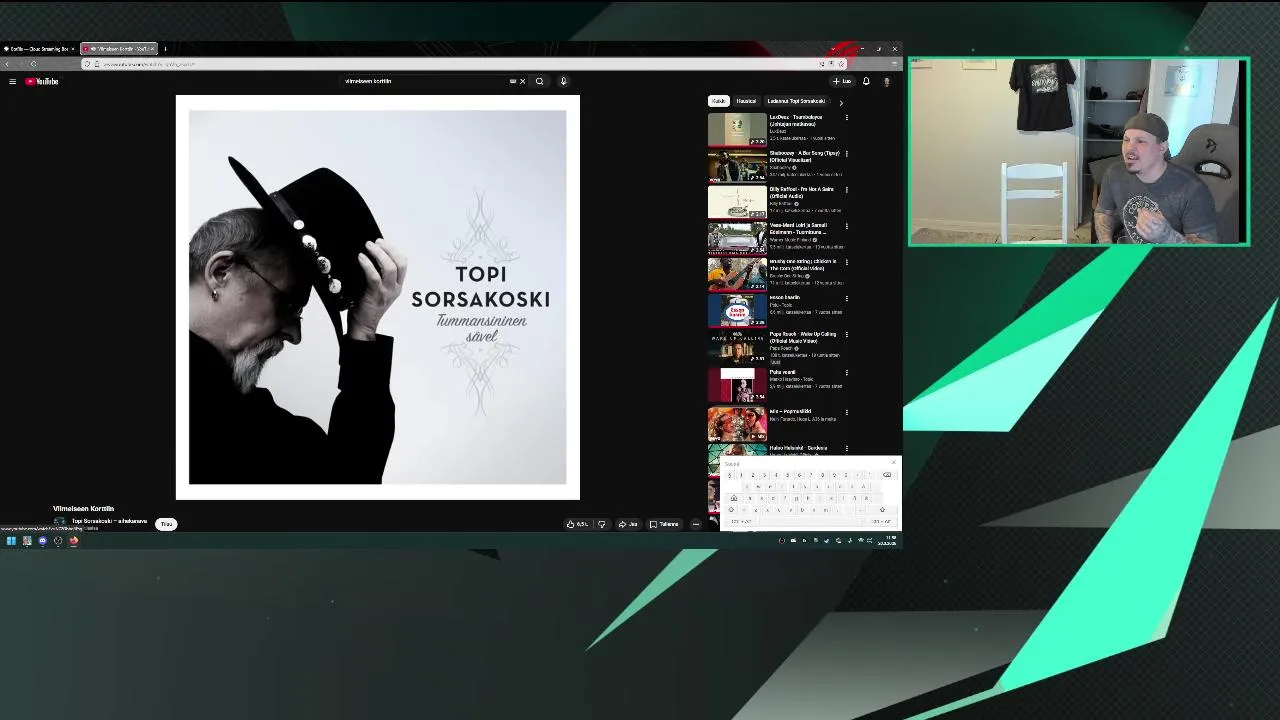Open the Paku Topic video thumbnail
The width and height of the screenshot is (1280, 720).
(737, 310)
